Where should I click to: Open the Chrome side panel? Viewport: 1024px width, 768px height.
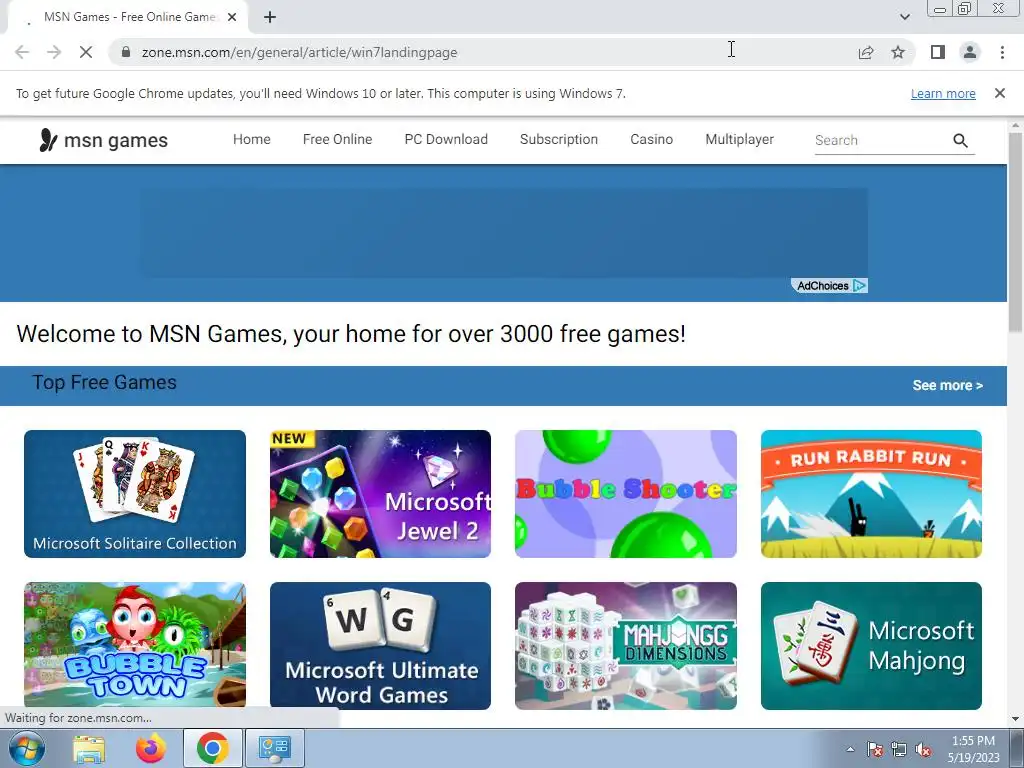click(938, 52)
